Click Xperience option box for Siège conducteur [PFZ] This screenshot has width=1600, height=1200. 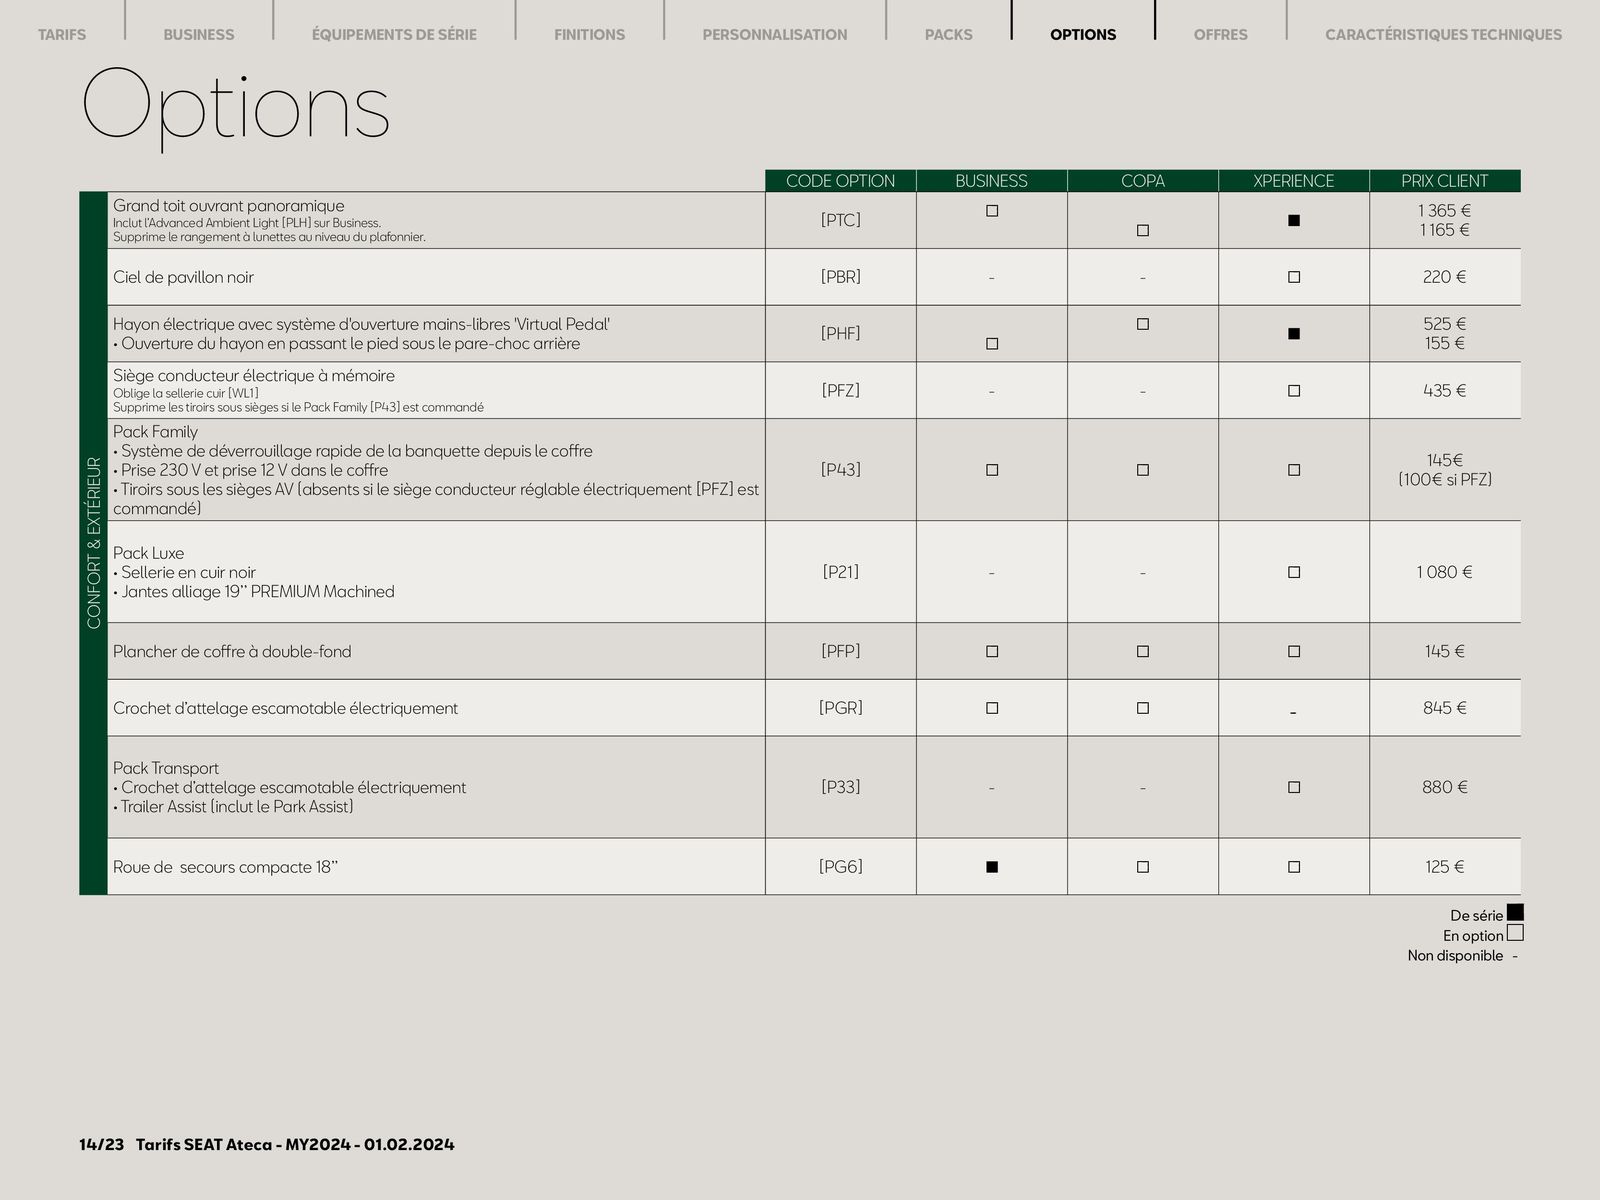[1294, 391]
